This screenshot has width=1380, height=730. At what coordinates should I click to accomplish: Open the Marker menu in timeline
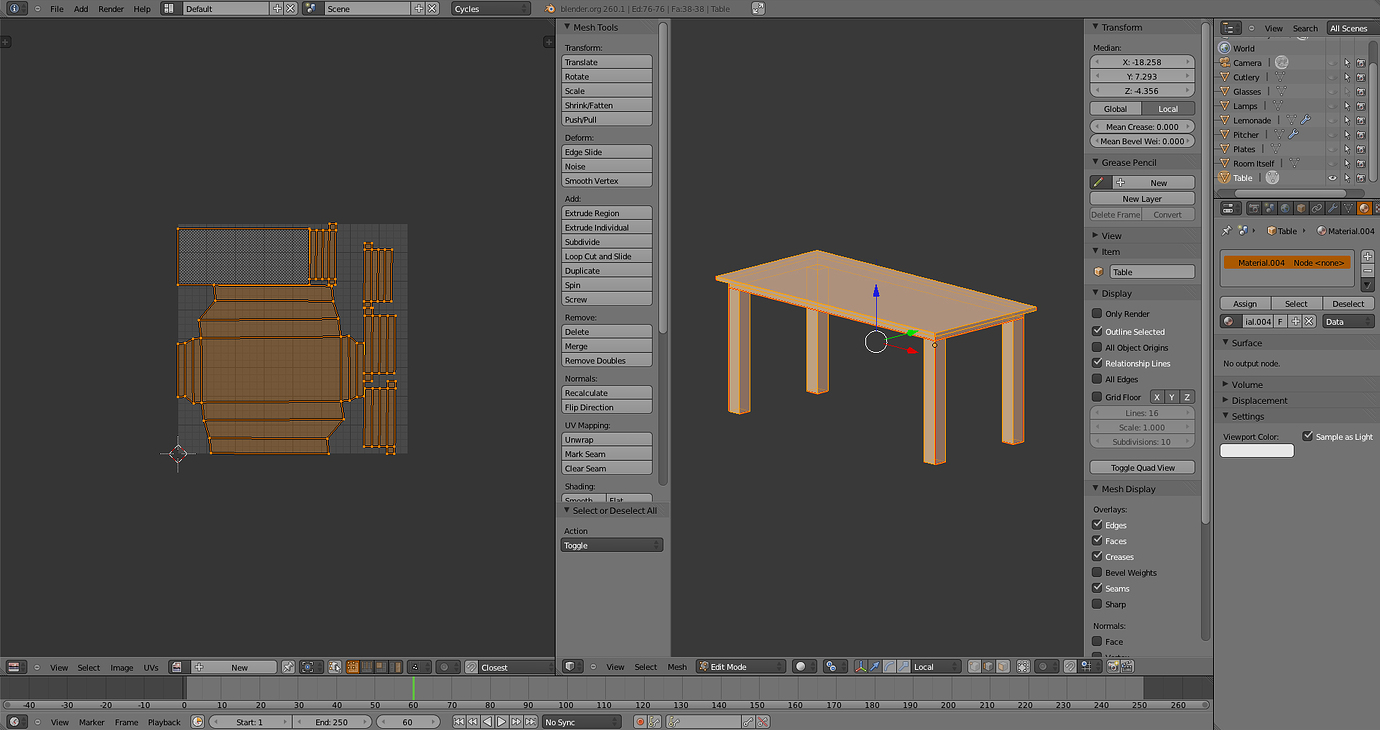click(91, 722)
